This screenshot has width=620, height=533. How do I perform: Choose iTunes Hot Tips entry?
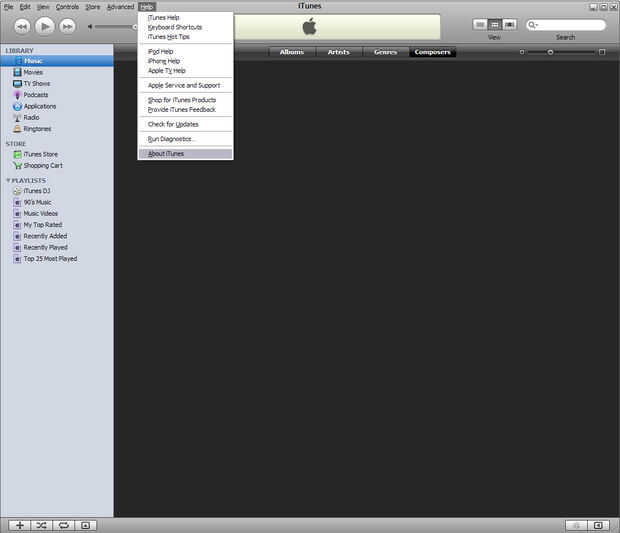tap(185, 37)
